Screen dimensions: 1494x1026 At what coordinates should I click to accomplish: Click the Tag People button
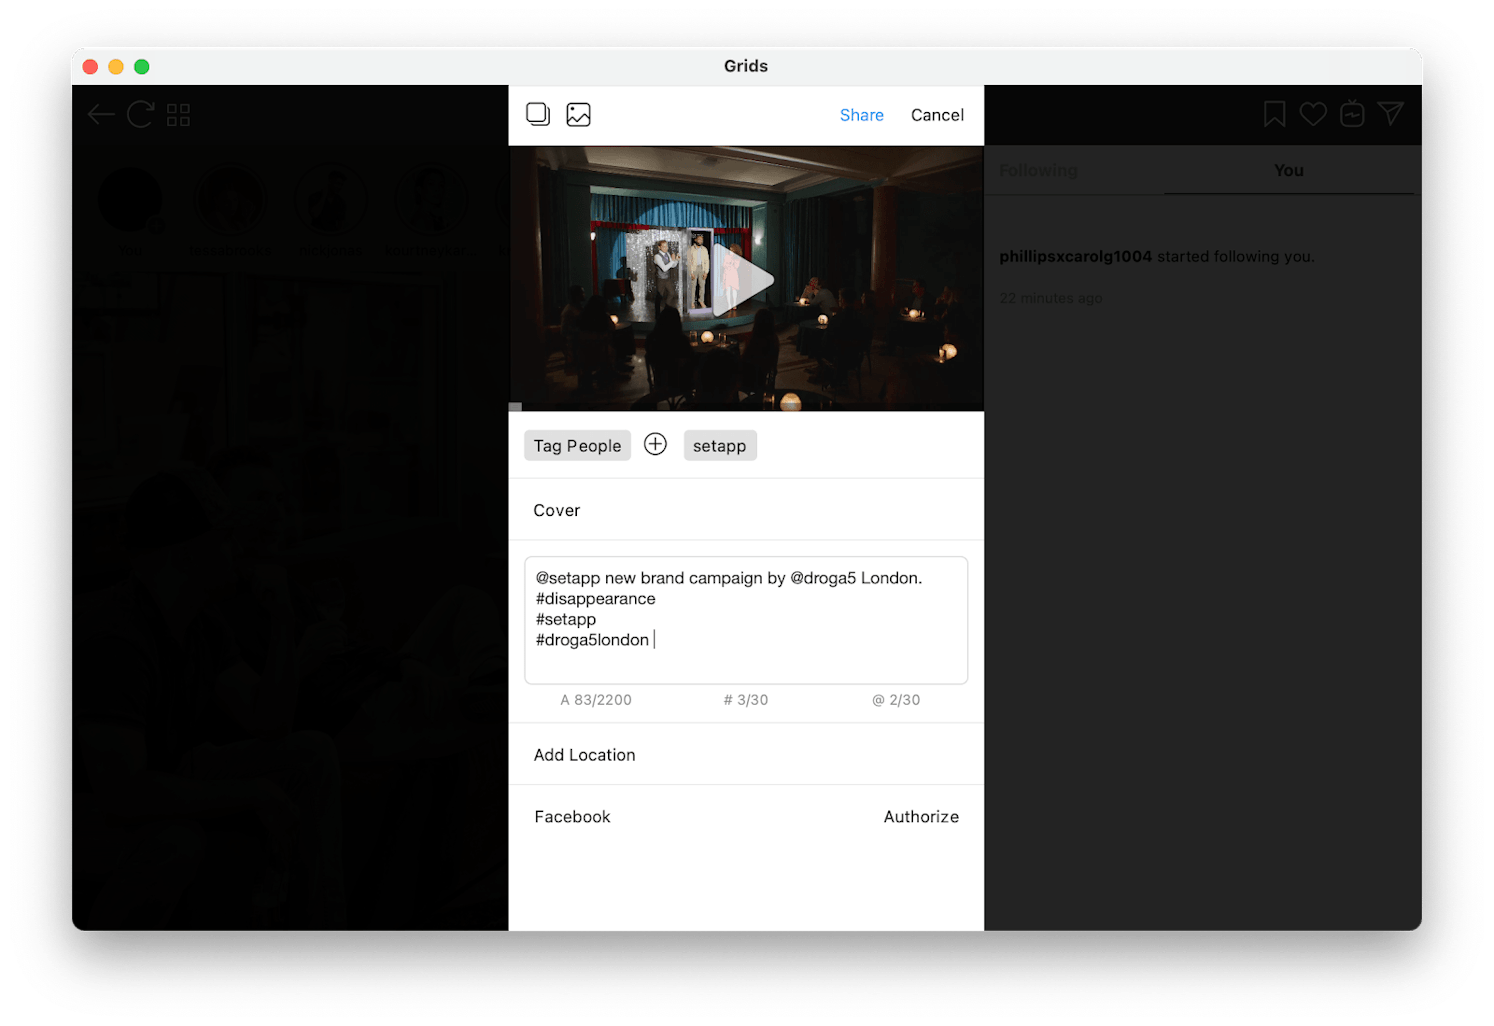tap(577, 446)
